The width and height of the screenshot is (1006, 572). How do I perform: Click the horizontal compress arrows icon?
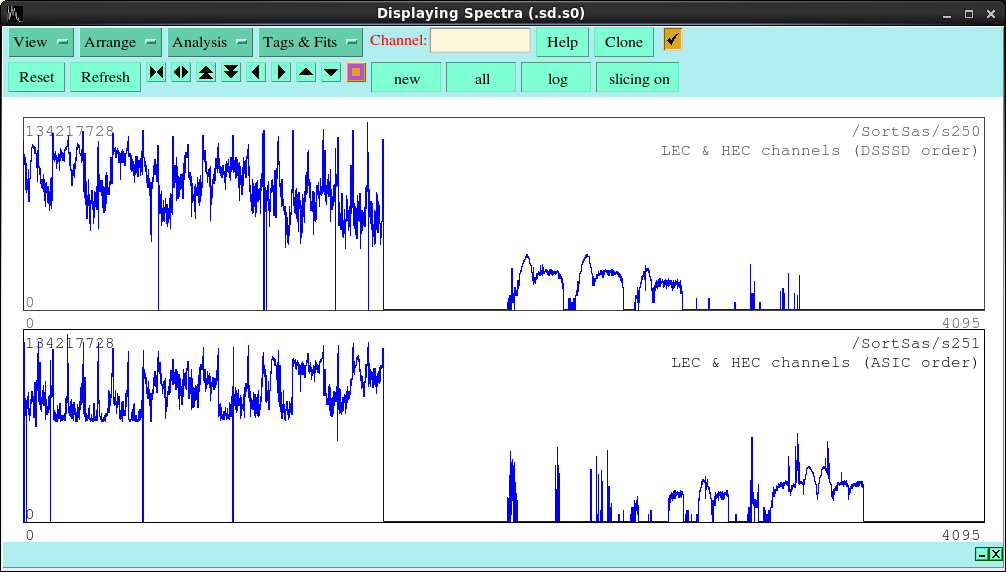156,73
